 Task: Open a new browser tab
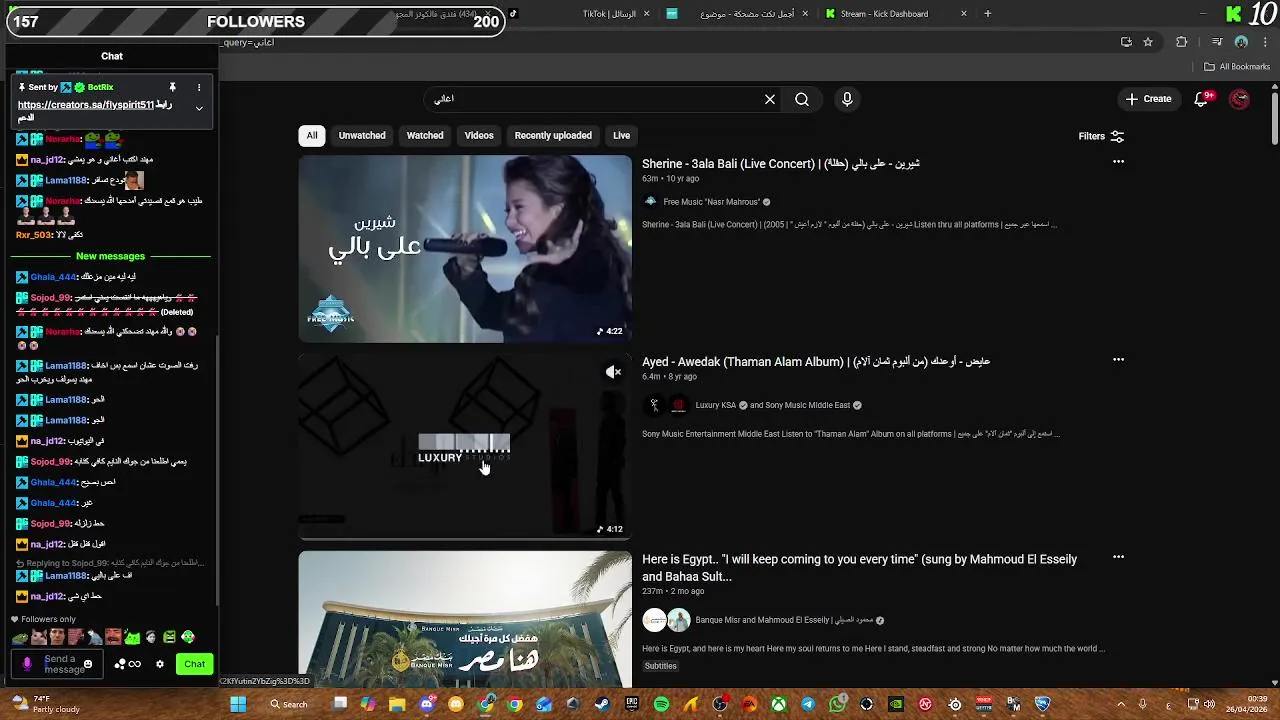coord(987,14)
